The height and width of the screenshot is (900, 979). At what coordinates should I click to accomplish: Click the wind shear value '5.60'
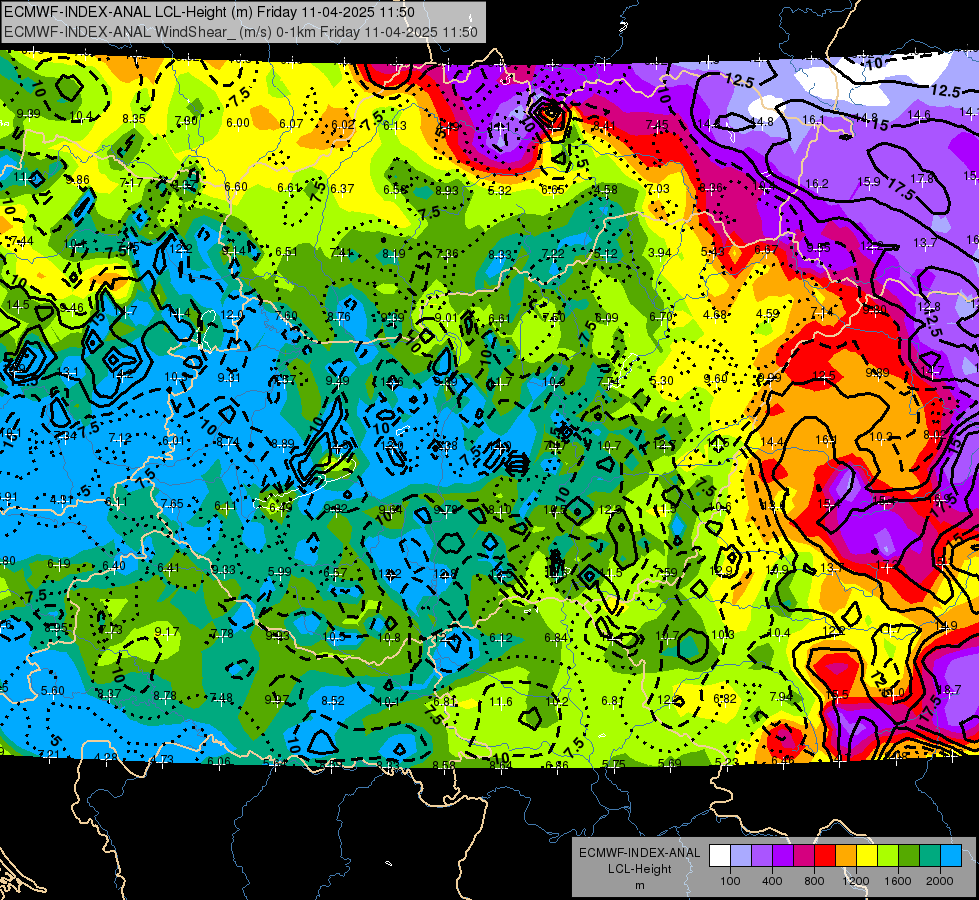(52, 691)
